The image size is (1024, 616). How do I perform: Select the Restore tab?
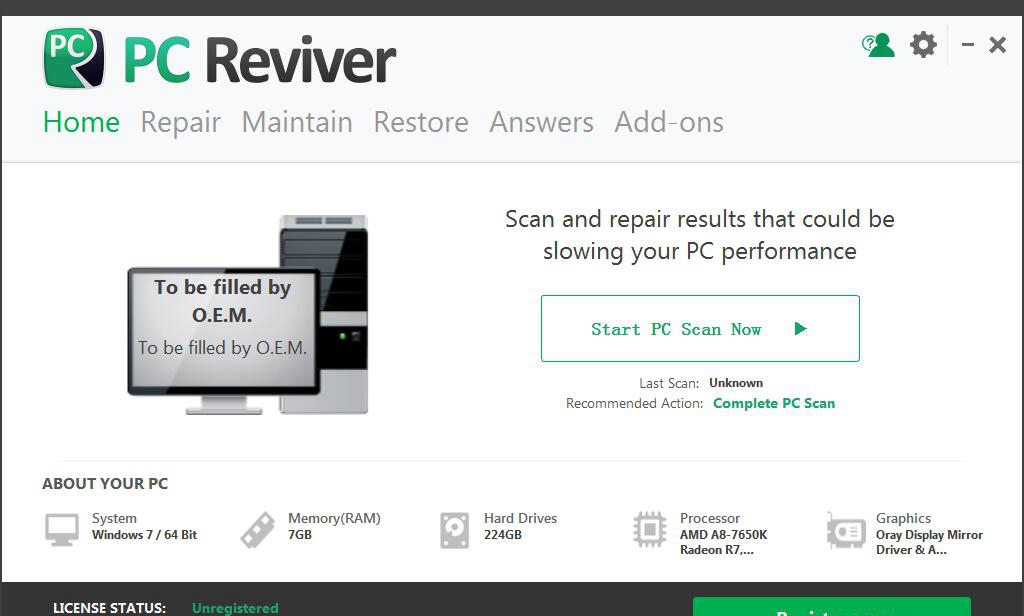coord(421,122)
